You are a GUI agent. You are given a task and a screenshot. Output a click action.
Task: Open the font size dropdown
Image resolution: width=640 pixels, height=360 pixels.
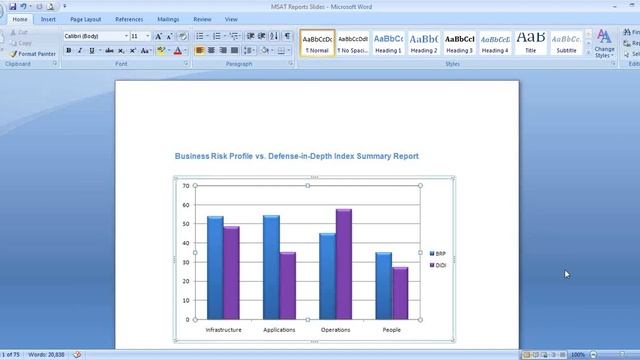[148, 36]
